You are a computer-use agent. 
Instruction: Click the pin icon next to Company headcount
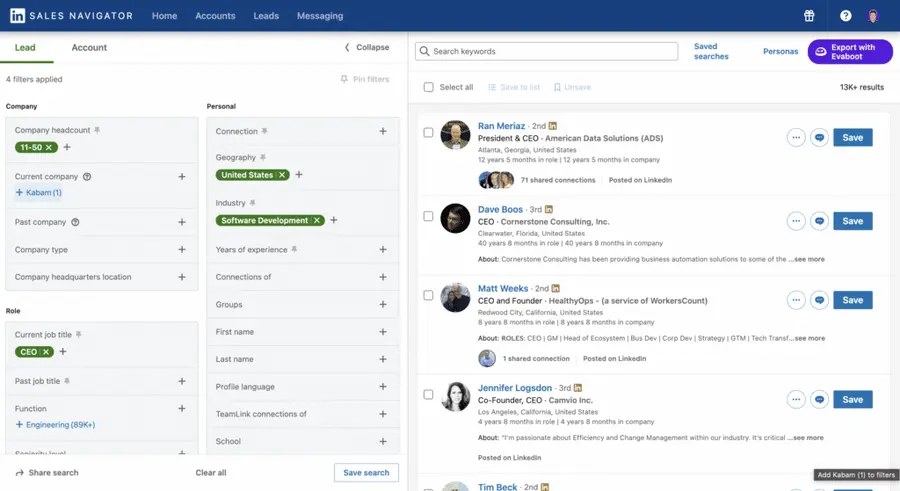tap(98, 130)
